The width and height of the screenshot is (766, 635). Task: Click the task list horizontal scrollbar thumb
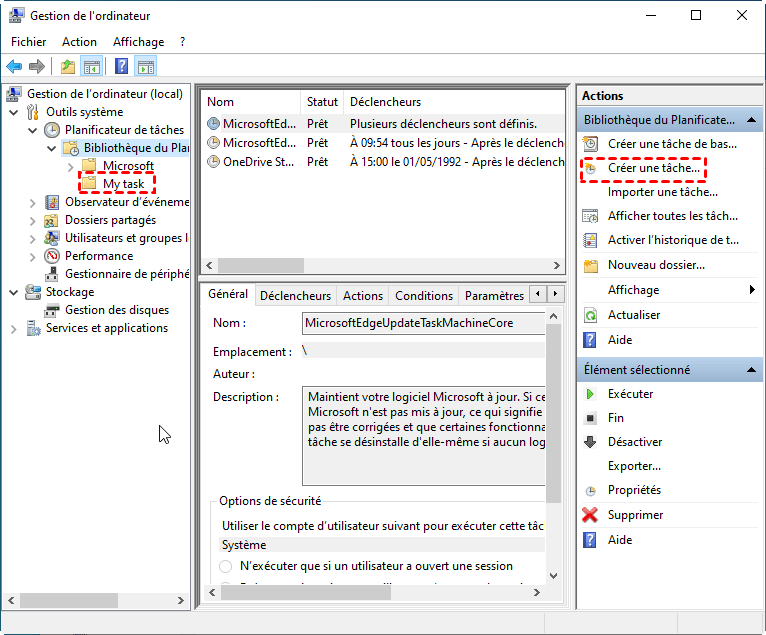(x=261, y=265)
